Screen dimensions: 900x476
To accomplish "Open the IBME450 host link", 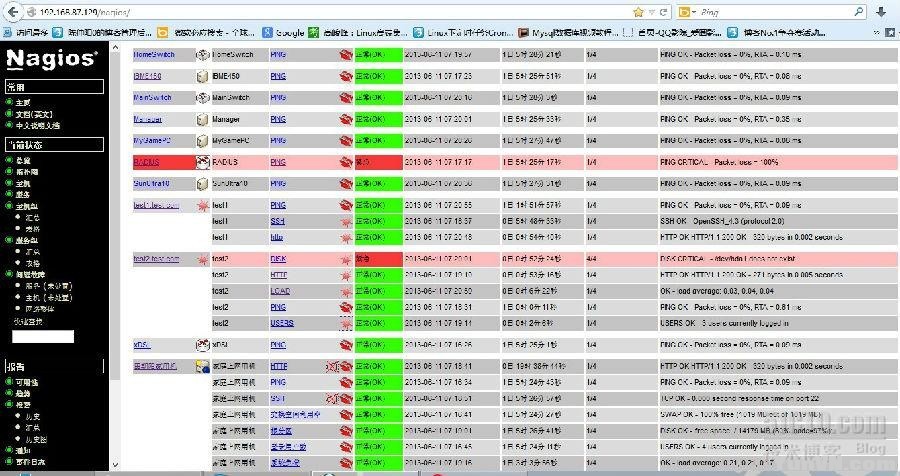I will coord(148,76).
